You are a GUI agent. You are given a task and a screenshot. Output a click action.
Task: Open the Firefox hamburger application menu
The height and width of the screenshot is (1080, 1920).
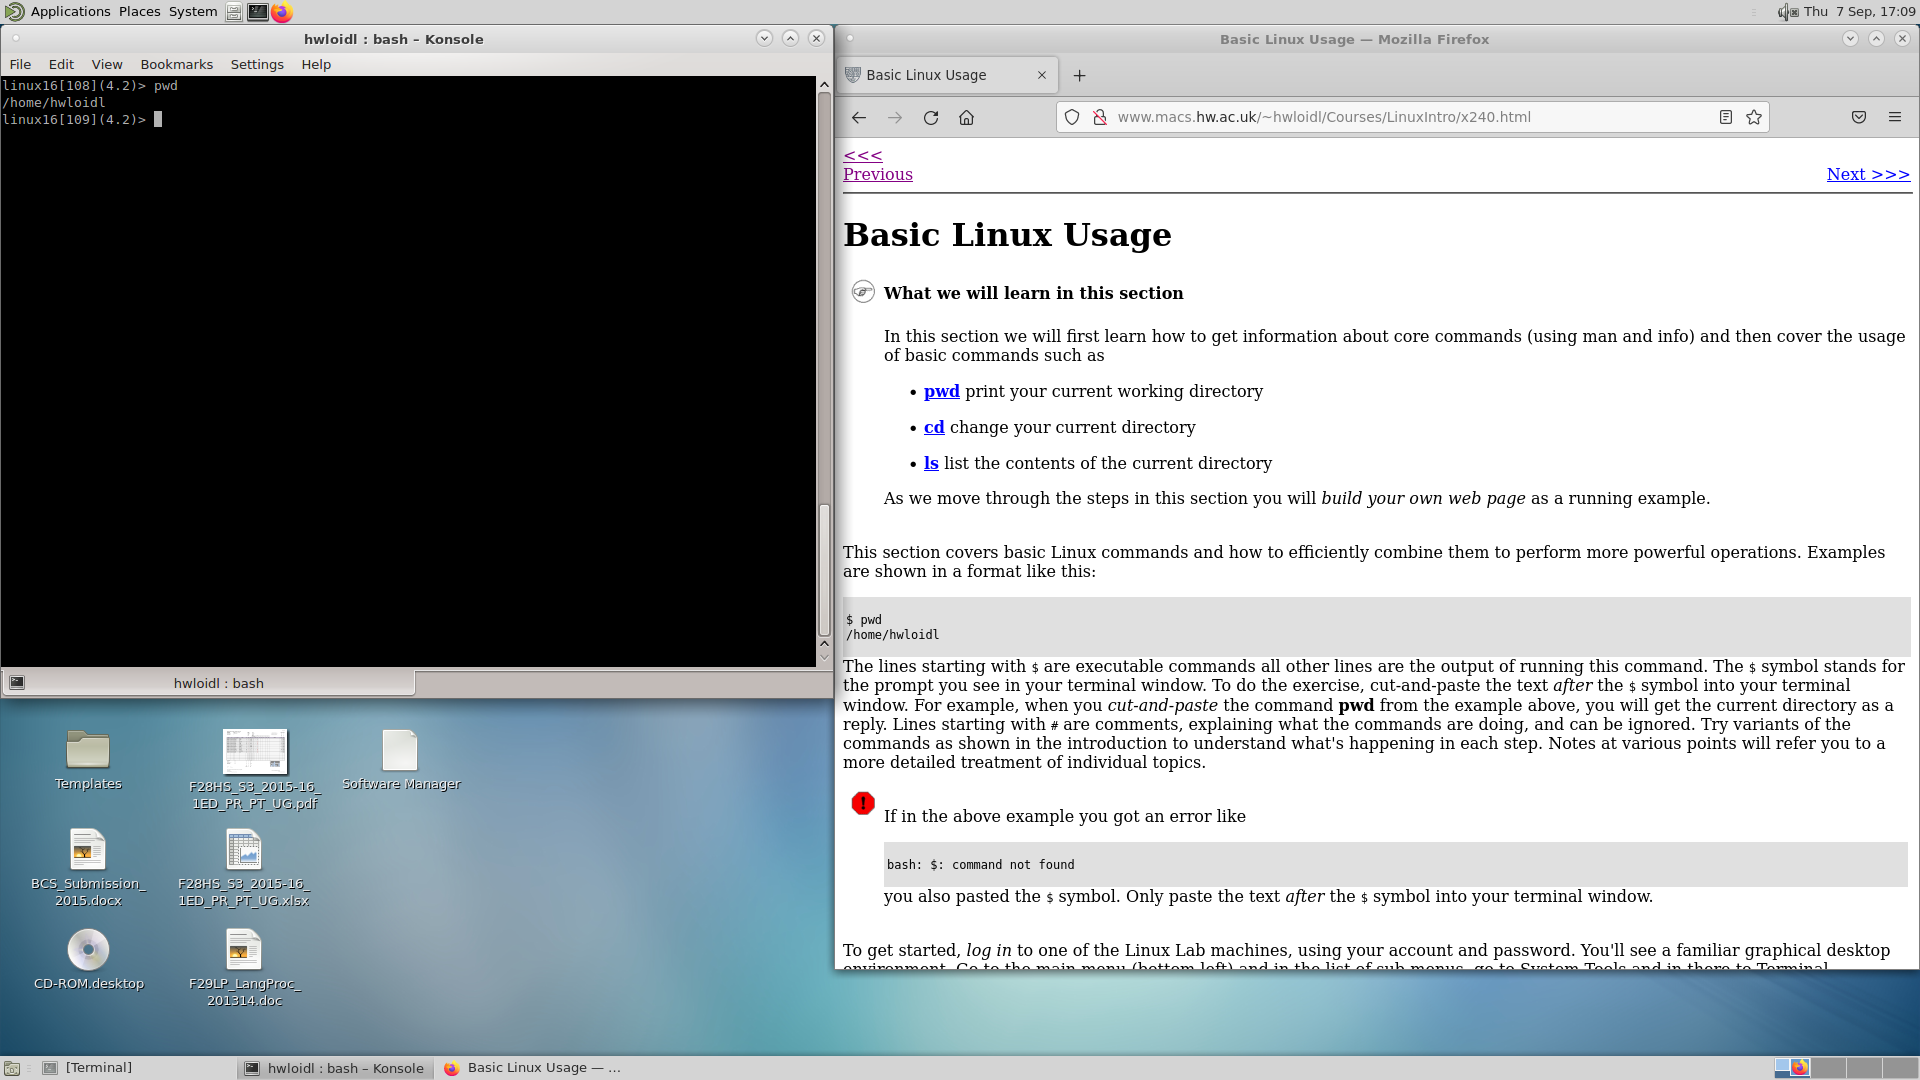1895,117
